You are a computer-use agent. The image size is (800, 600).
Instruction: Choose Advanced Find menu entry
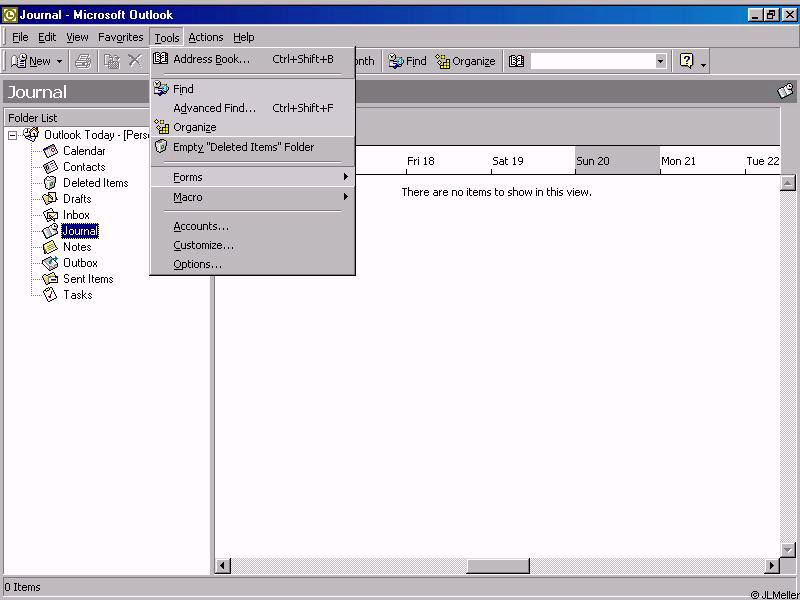click(x=253, y=108)
